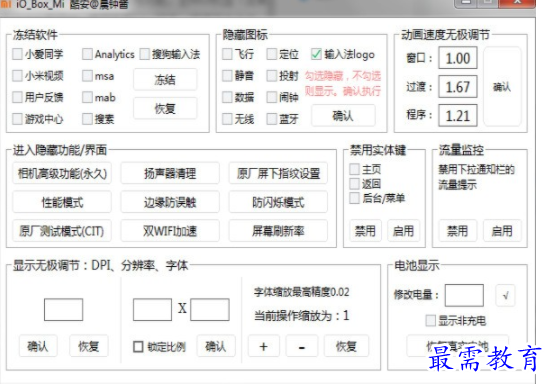Open 防闪烁模式

tap(278, 202)
